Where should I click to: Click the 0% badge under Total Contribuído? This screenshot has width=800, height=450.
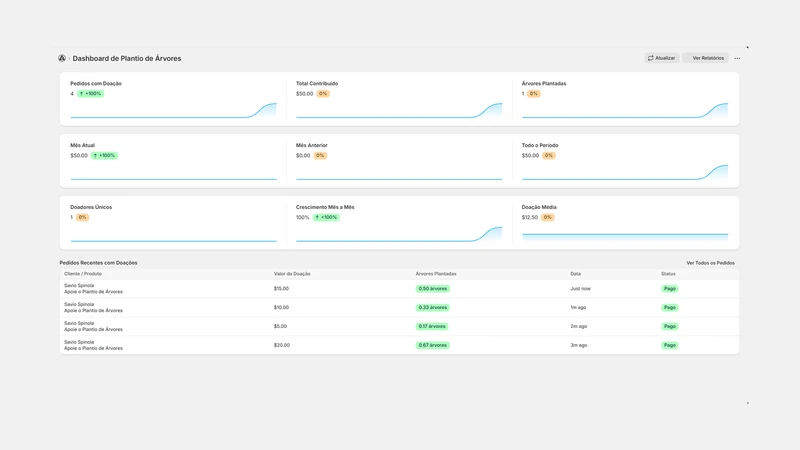tap(323, 94)
